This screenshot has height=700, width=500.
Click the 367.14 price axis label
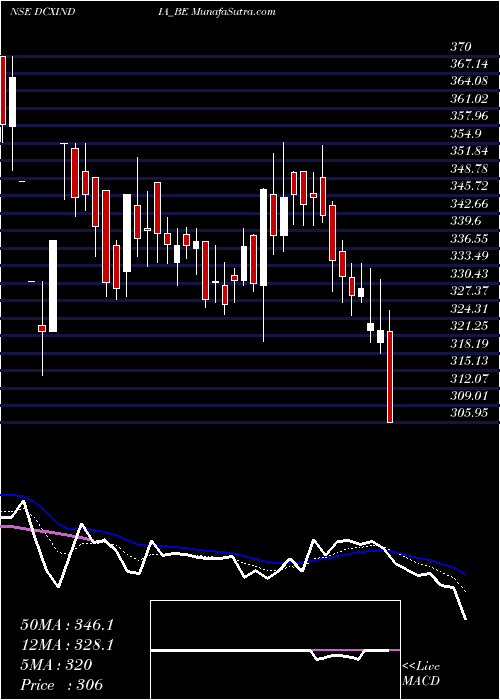coord(468,64)
